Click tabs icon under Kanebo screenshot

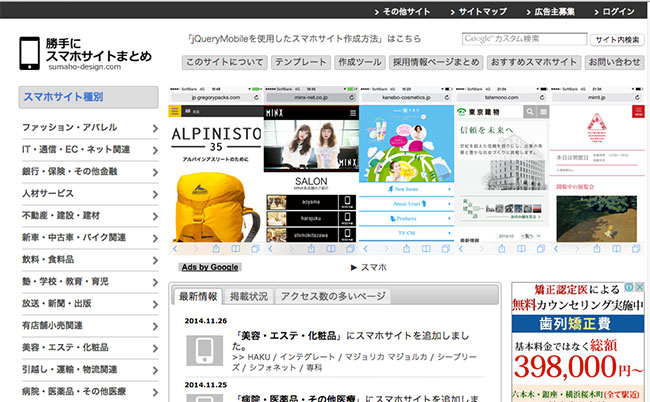point(446,249)
